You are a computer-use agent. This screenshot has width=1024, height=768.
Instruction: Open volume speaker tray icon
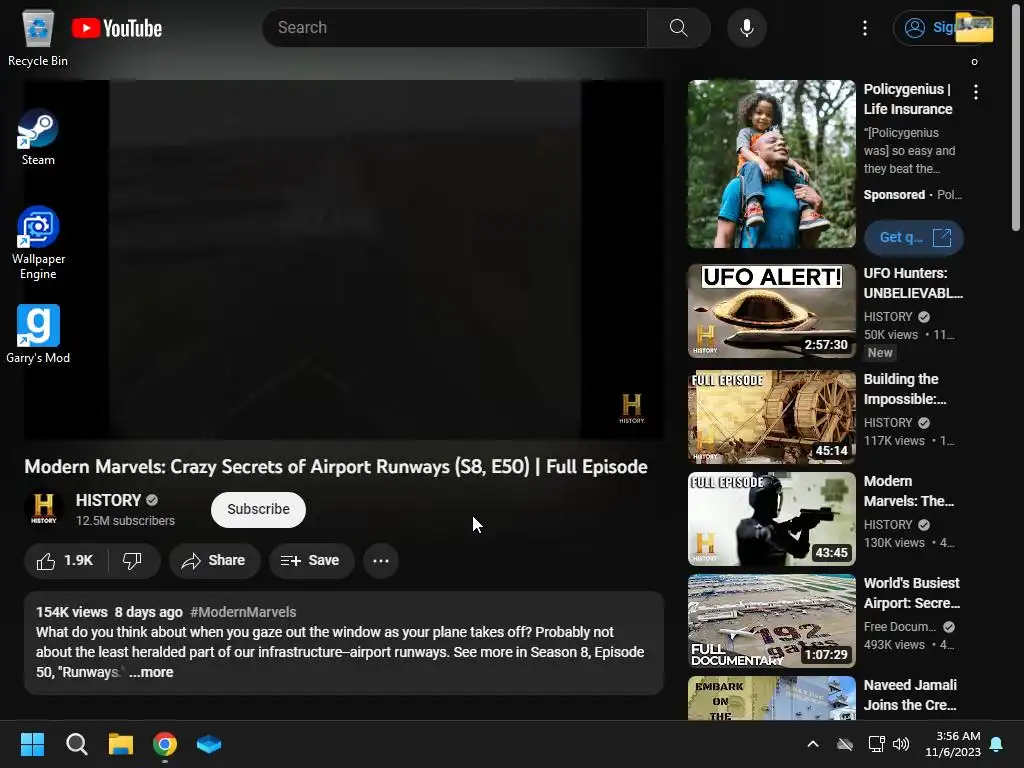tap(901, 744)
